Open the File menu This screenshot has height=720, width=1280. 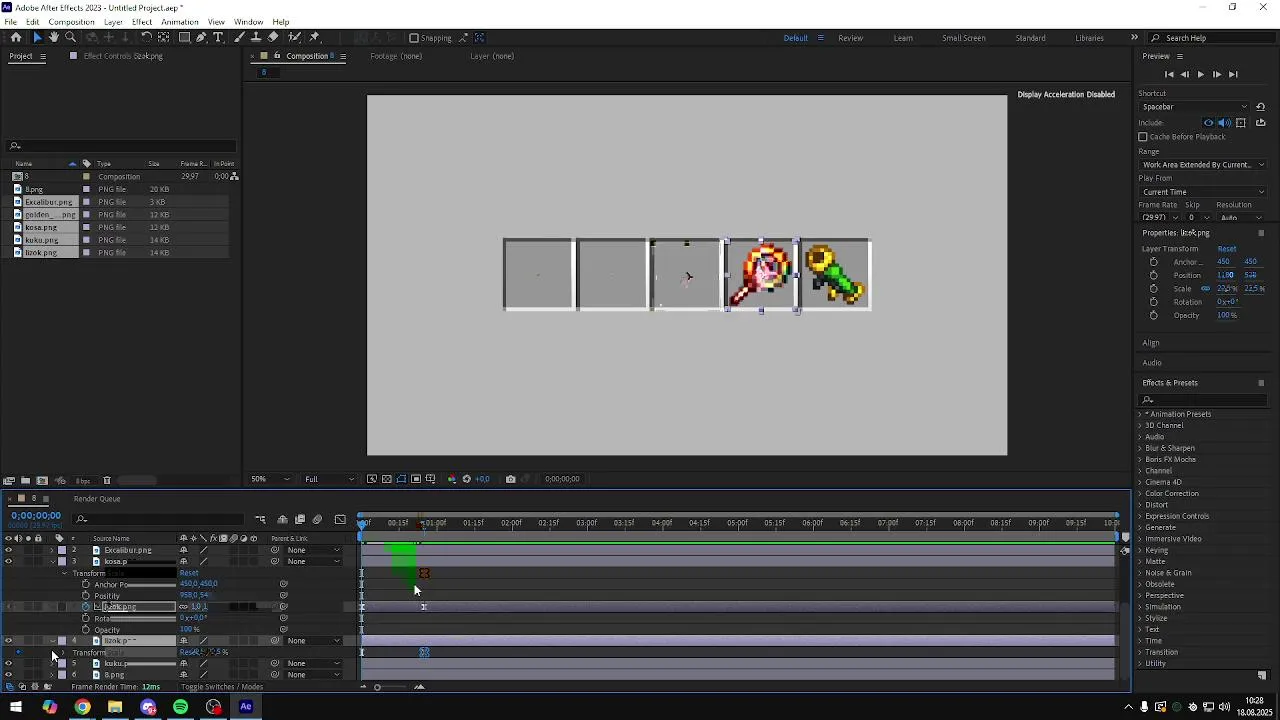point(10,22)
